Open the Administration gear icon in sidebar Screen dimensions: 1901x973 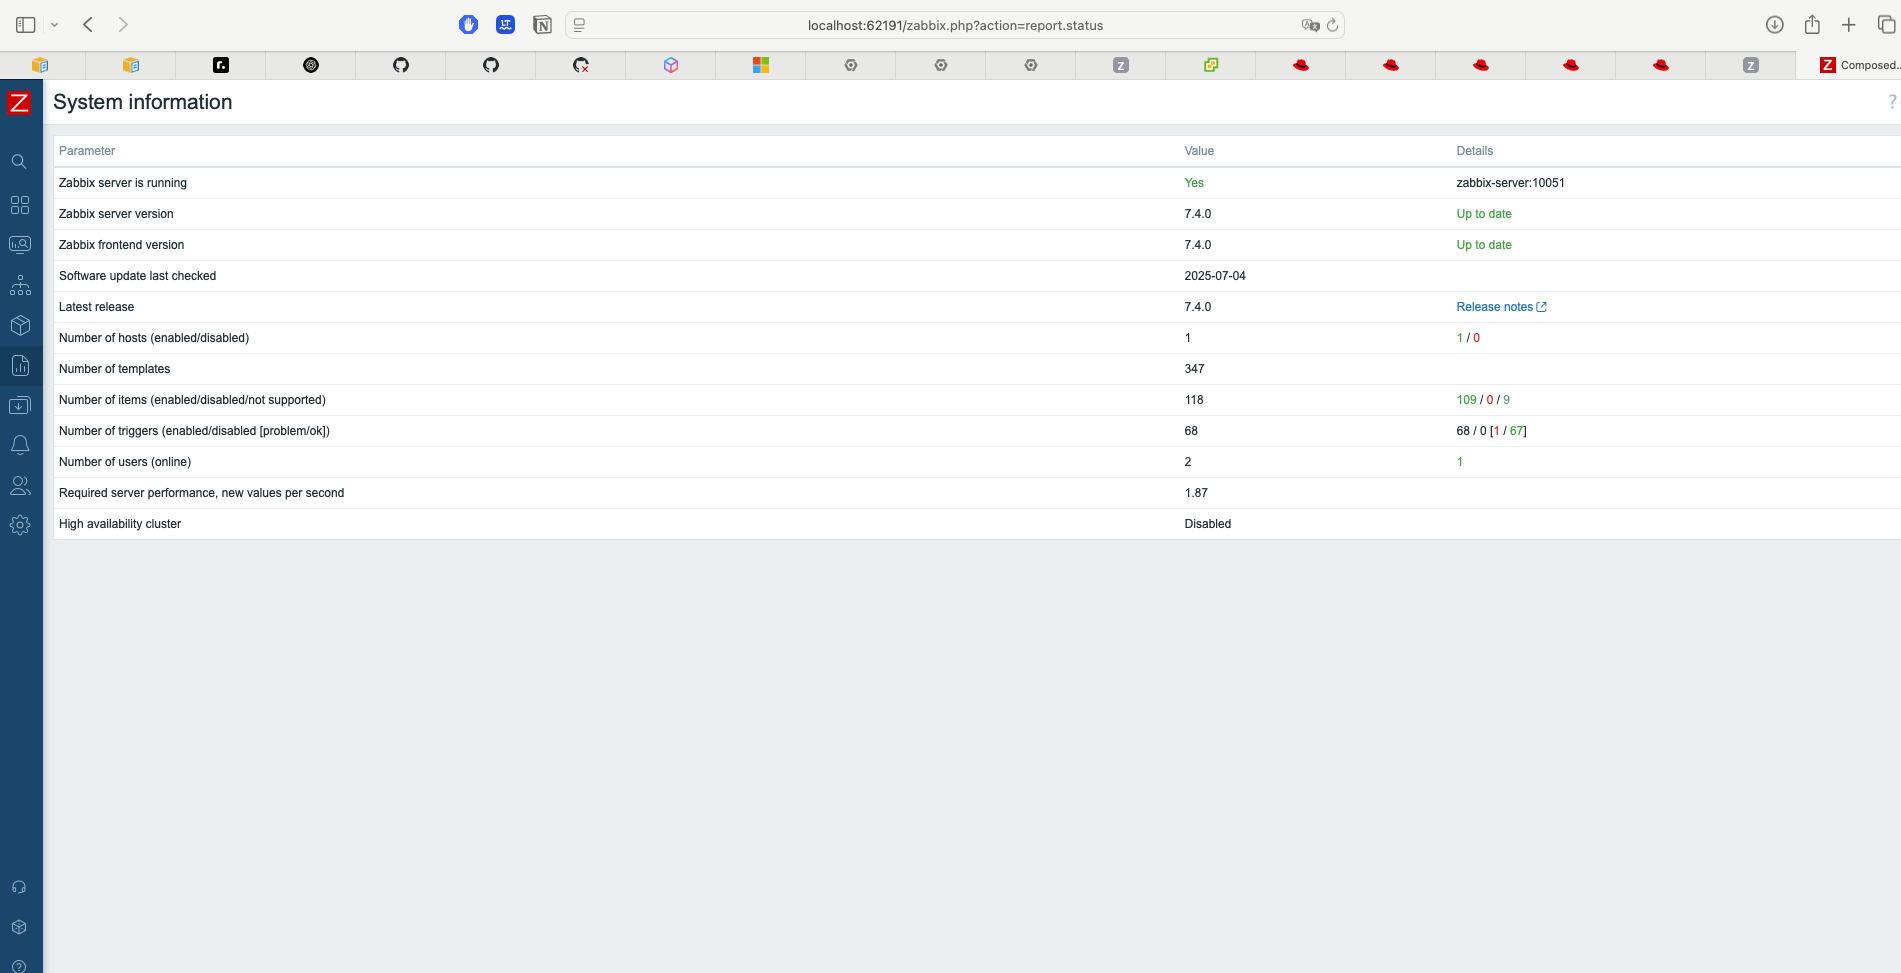tap(20, 525)
